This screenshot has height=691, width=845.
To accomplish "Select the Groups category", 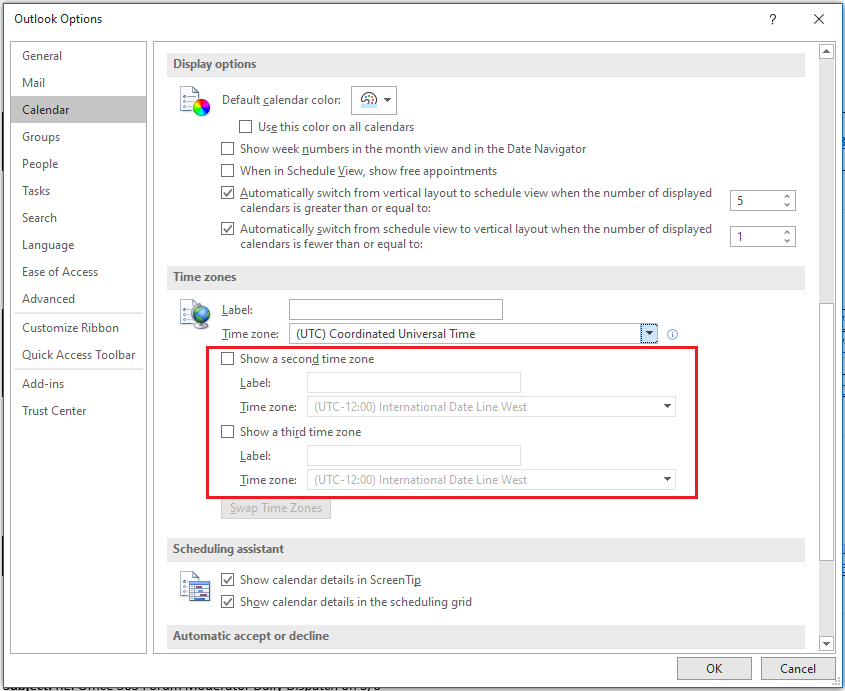I will [x=78, y=137].
